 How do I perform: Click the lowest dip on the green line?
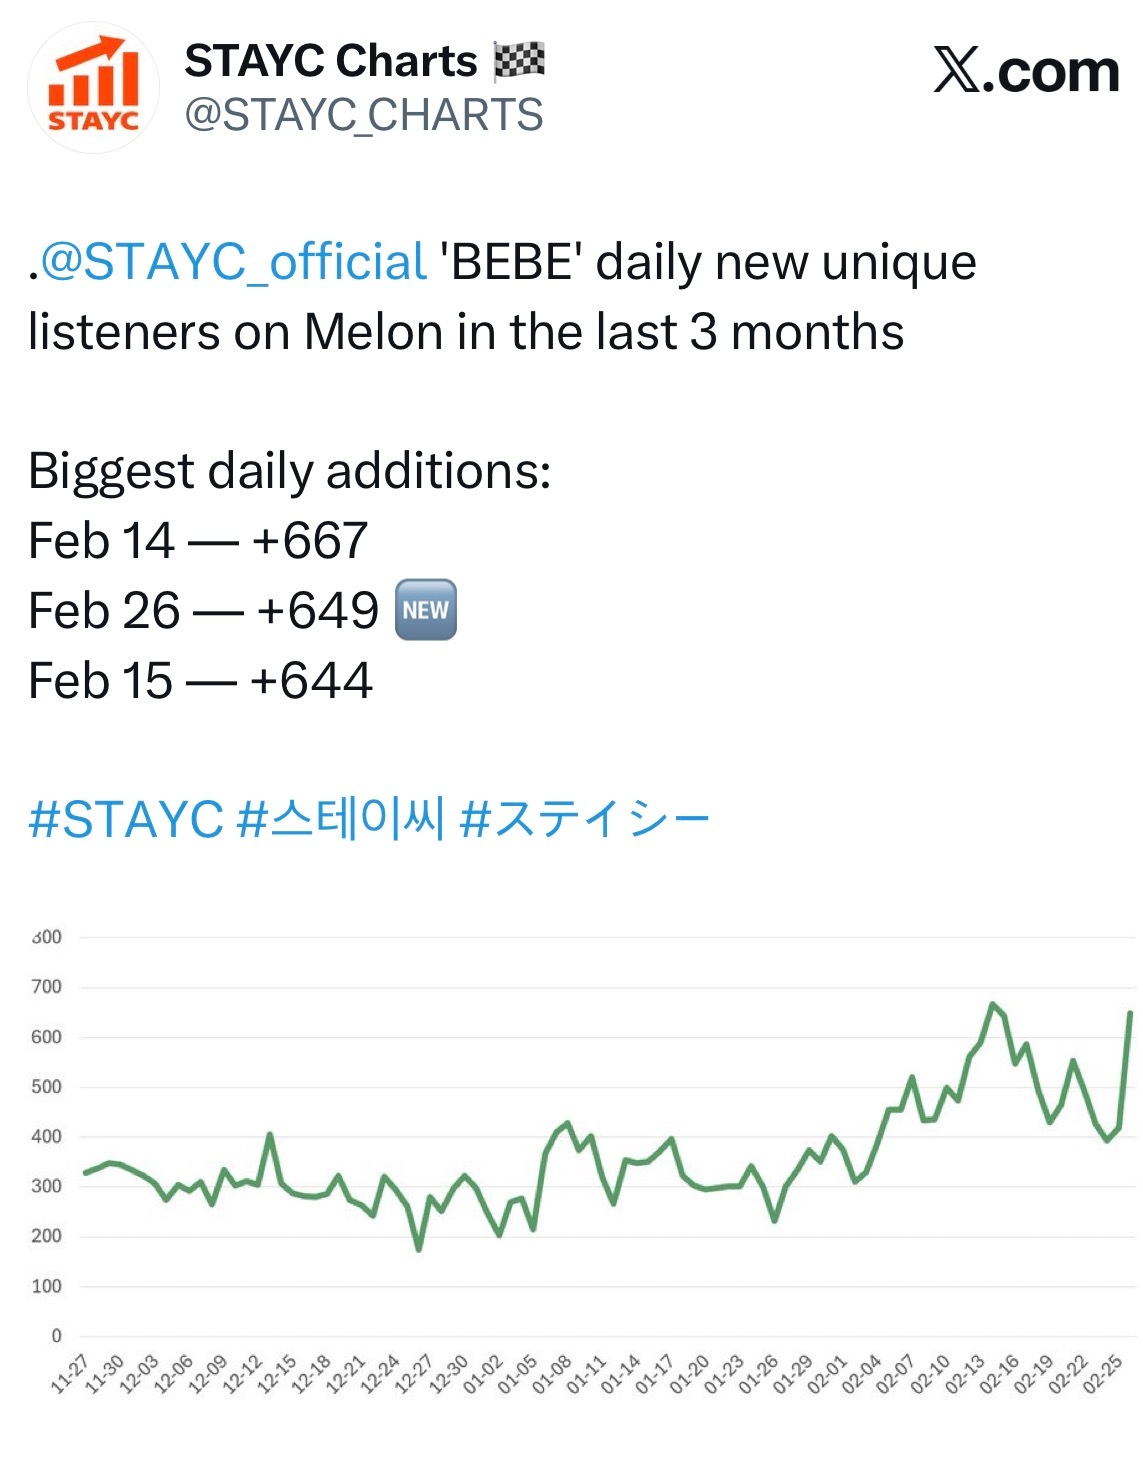pyautogui.click(x=419, y=1249)
